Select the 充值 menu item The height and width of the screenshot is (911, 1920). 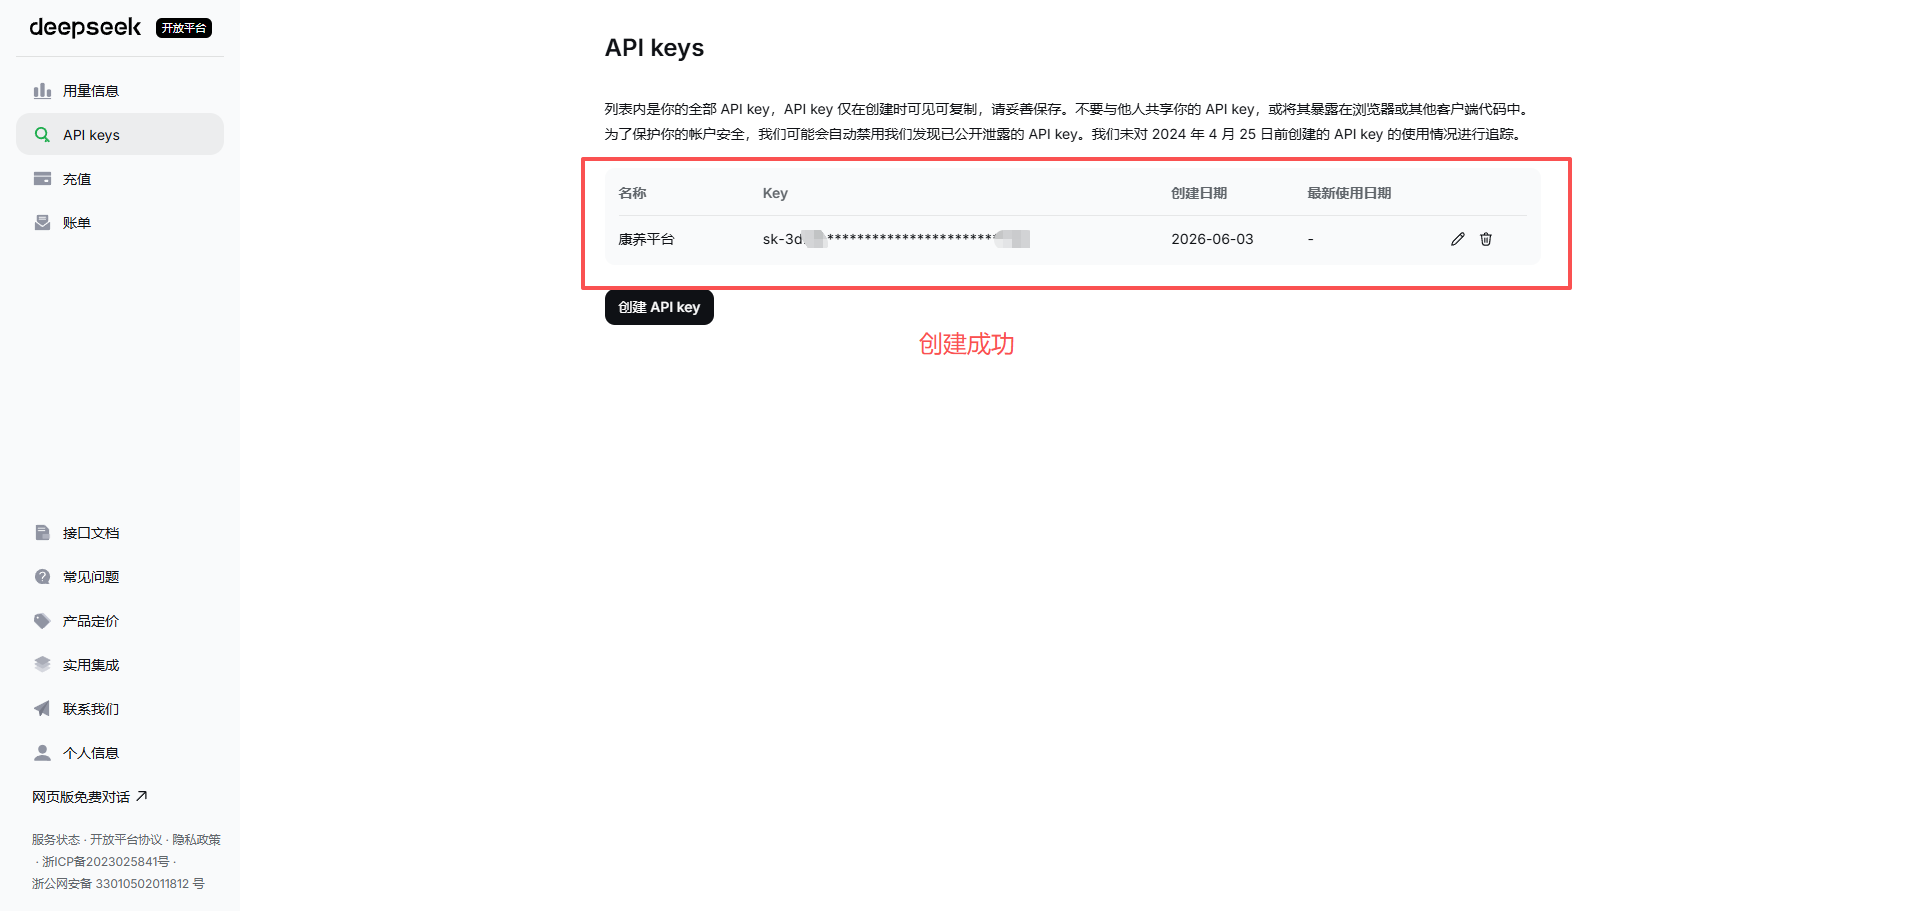pos(120,179)
